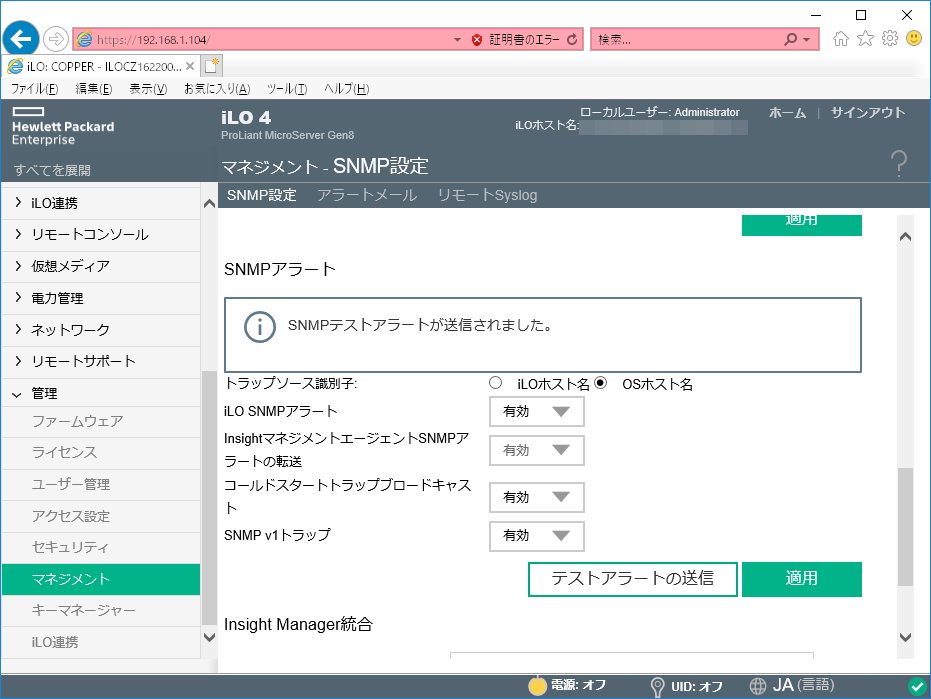Refresh the page with the reload icon
The image size is (931, 699).
tap(572, 40)
